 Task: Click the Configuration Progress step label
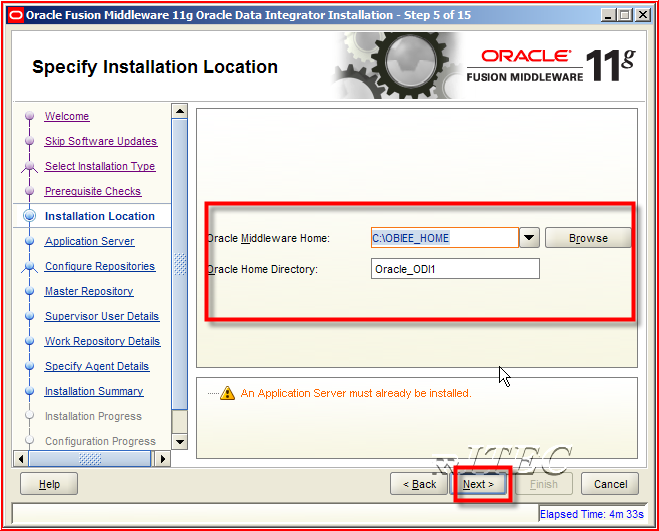point(100,441)
